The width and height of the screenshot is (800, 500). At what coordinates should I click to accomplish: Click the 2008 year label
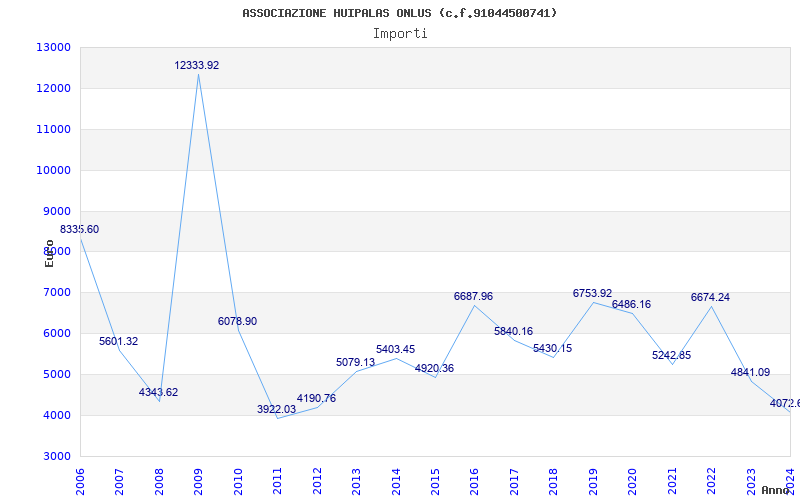pos(159,482)
